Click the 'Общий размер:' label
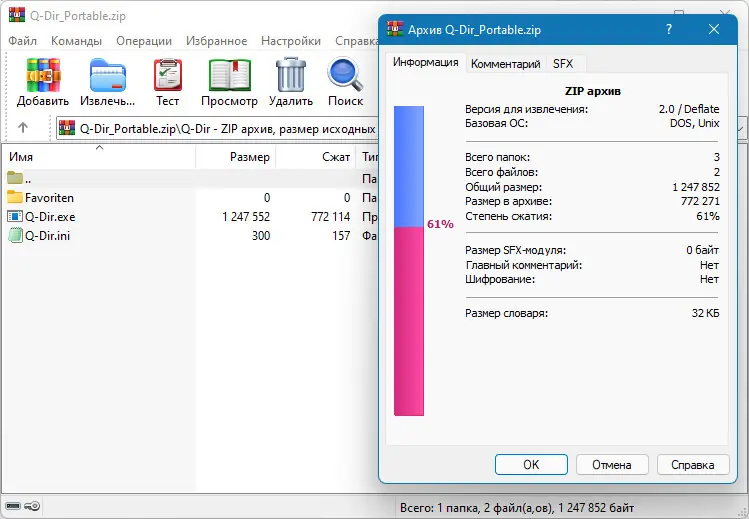The image size is (749, 519). [x=503, y=187]
